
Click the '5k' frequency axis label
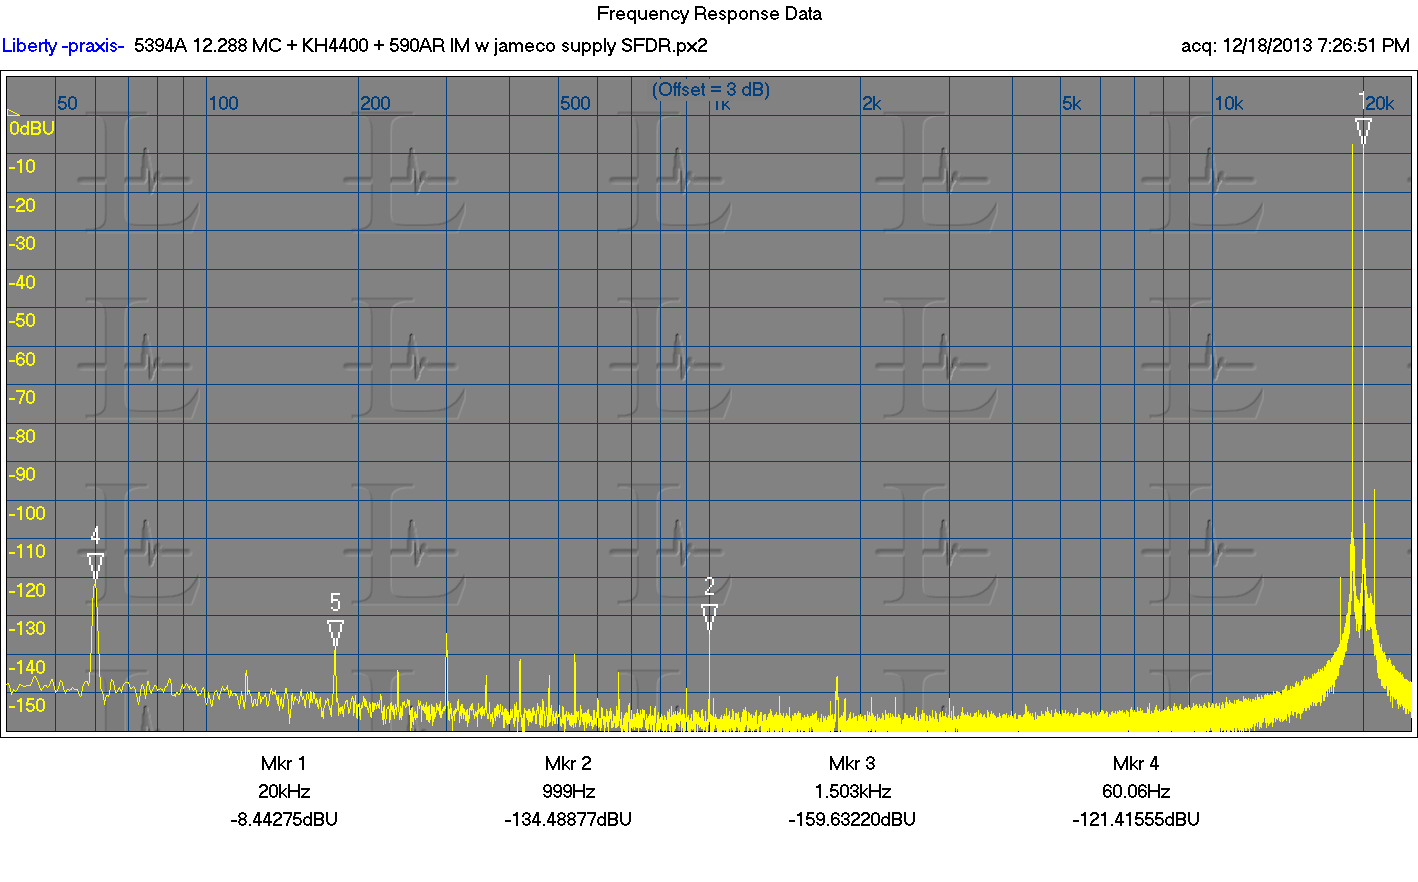(x=1072, y=104)
